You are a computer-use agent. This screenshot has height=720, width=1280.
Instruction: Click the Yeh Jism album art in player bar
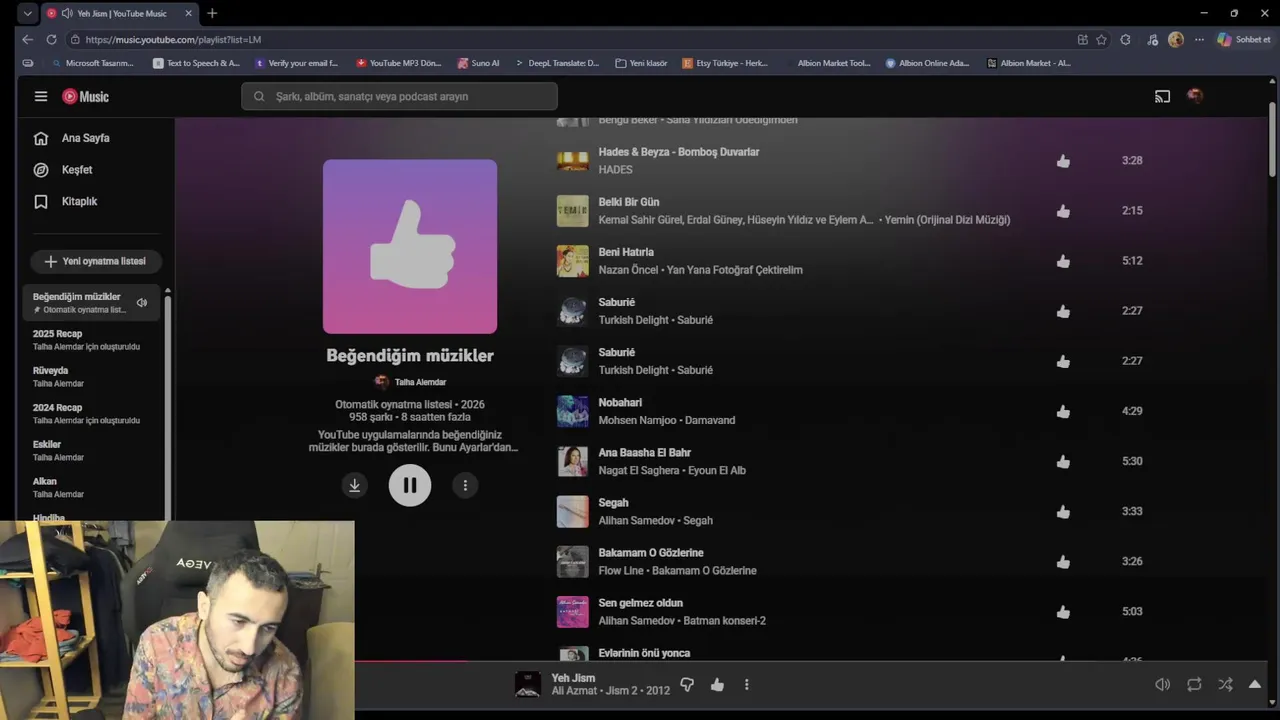(x=527, y=685)
